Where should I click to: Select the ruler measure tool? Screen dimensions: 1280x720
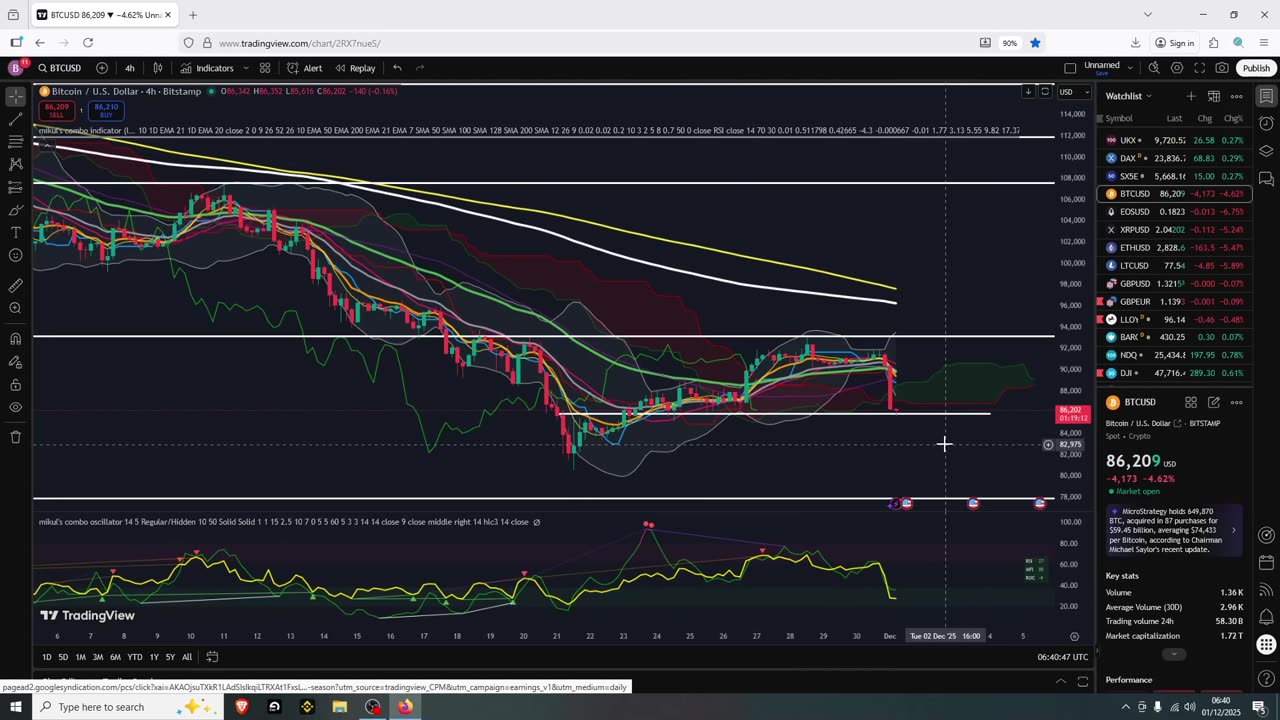tap(16, 285)
